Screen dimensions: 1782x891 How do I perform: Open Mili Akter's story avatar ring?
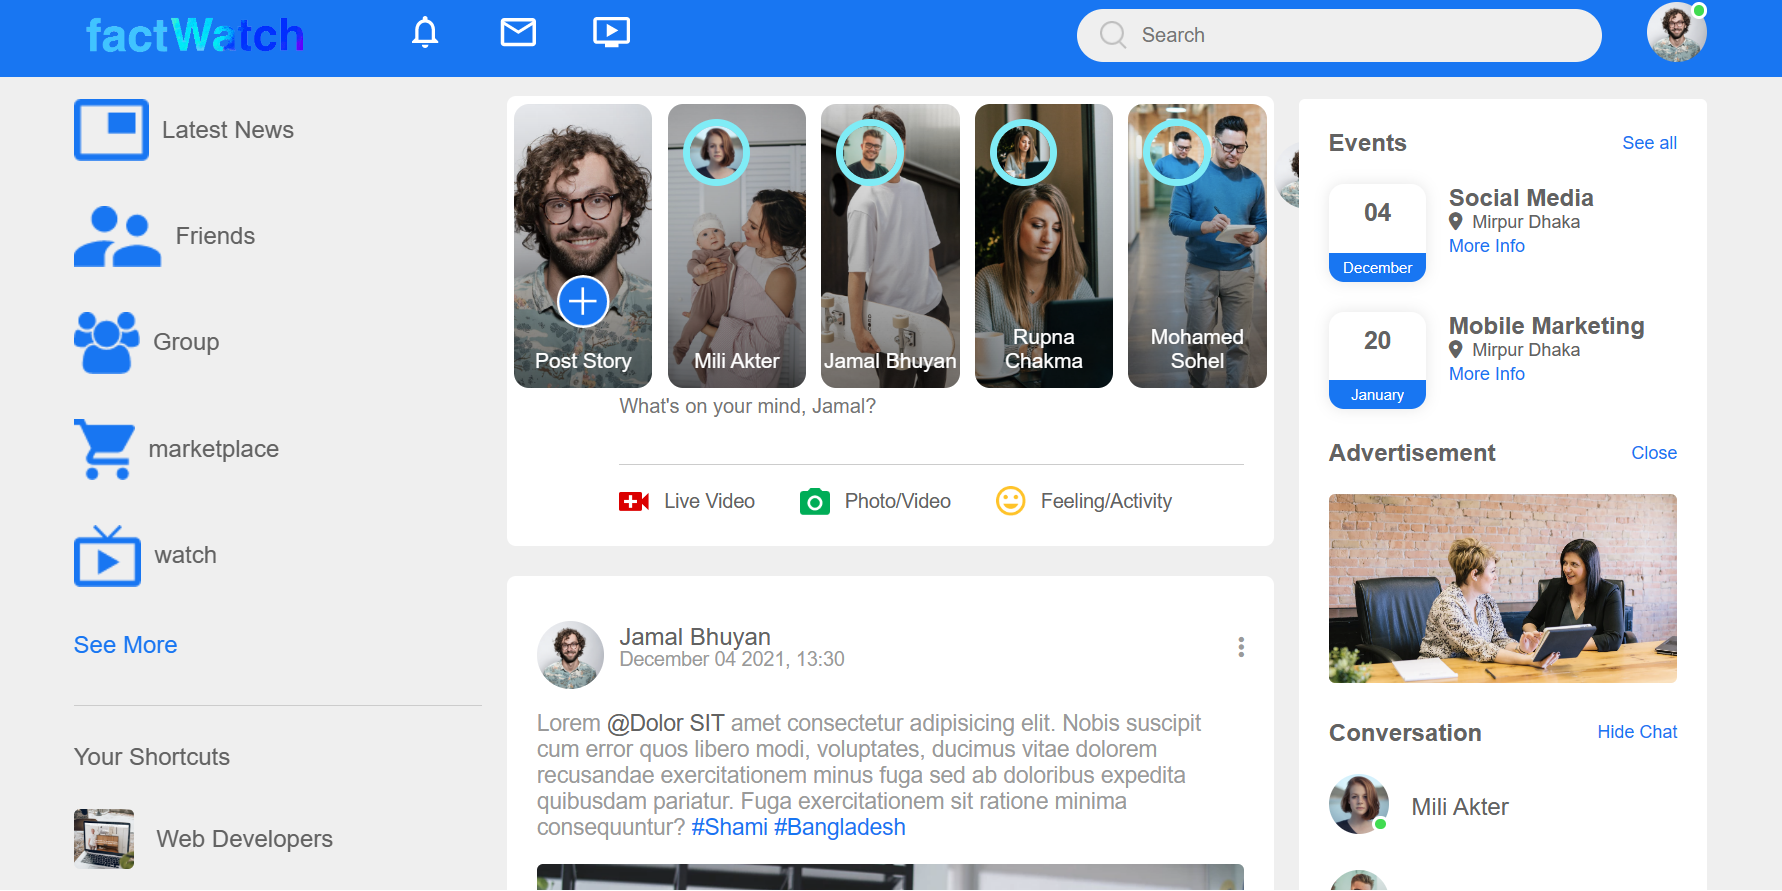click(716, 152)
